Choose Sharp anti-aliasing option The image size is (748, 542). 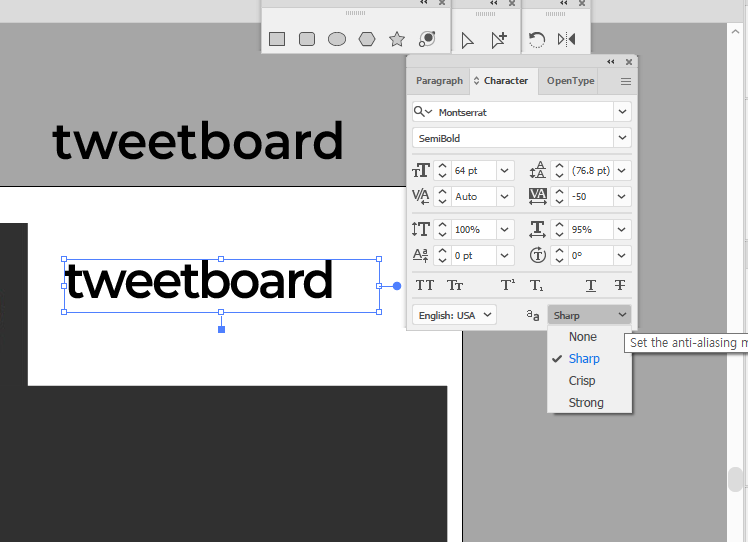tap(590, 359)
